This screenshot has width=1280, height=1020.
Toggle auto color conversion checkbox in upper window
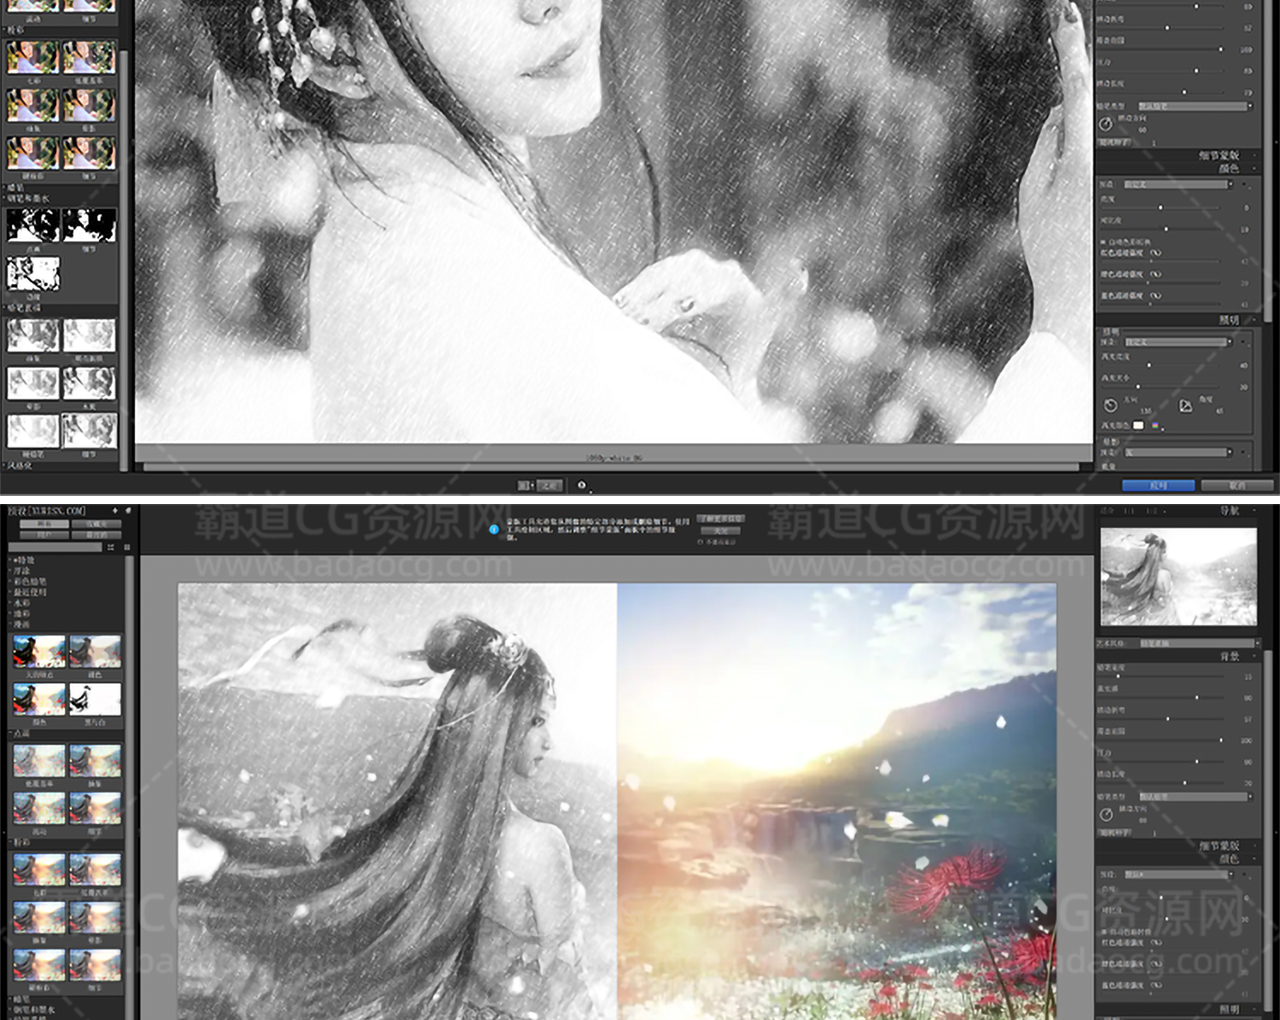pos(1103,242)
